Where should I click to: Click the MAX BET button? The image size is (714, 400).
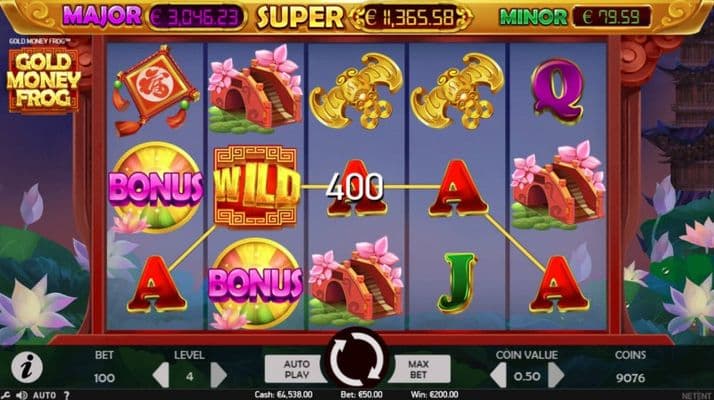(418, 369)
